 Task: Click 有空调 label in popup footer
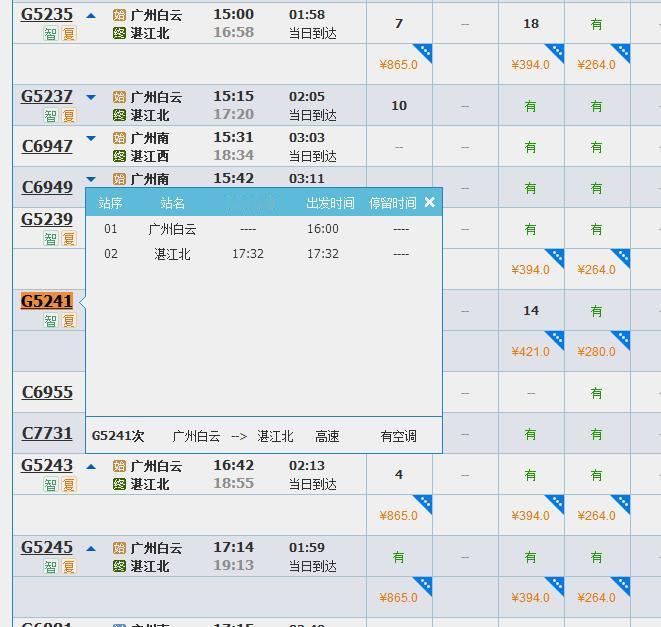pos(398,436)
